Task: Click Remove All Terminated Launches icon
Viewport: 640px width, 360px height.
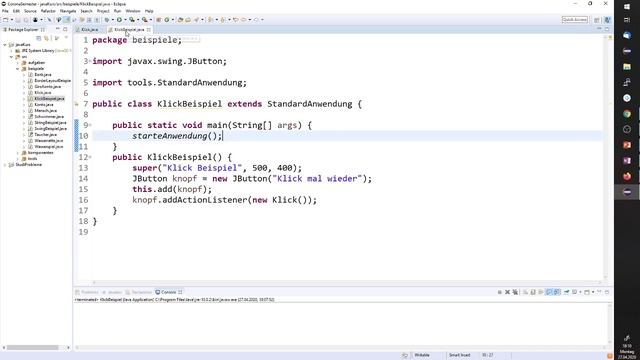Action: (x=515, y=292)
